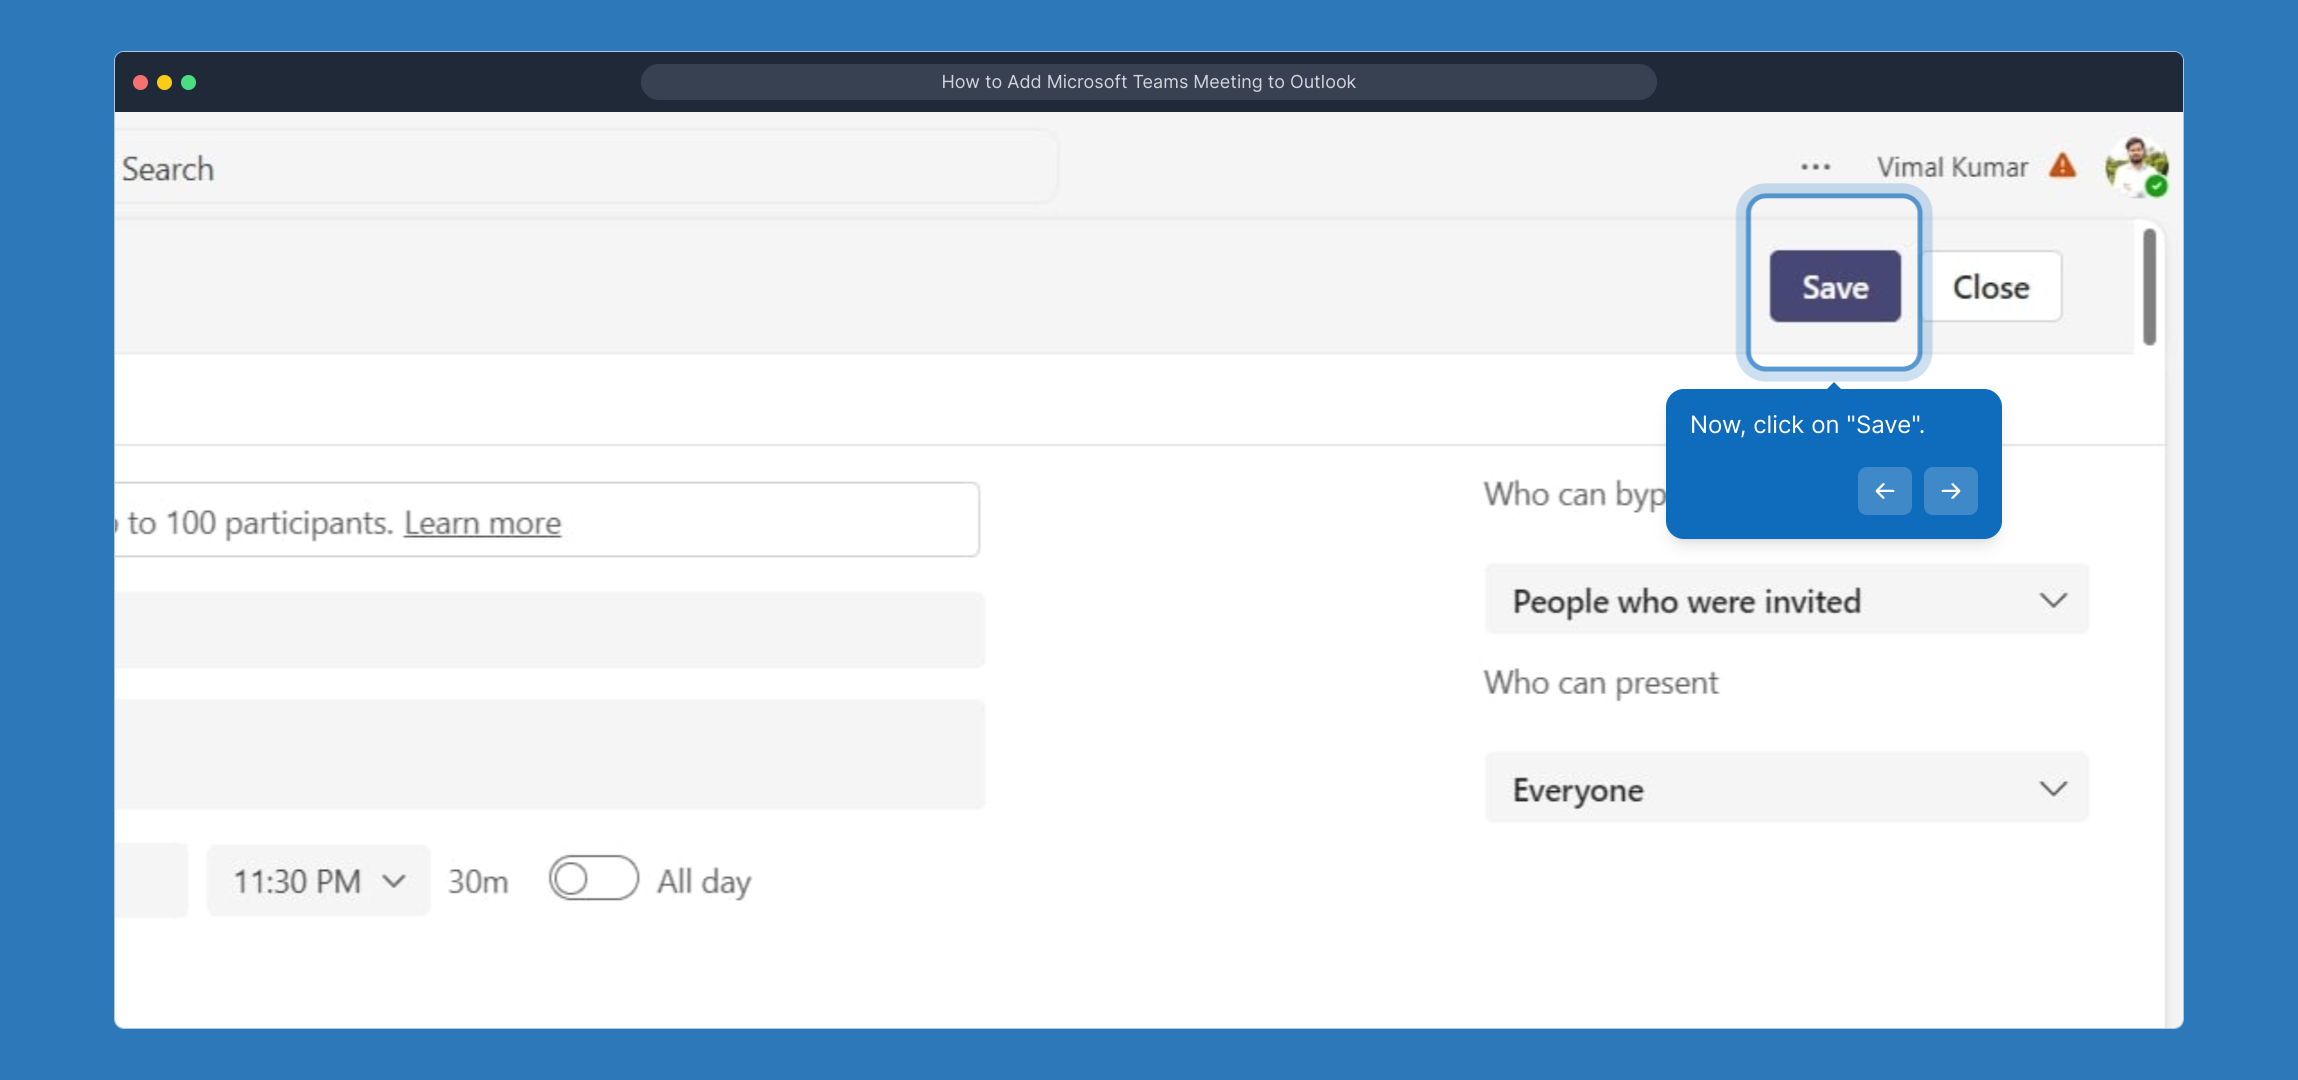The height and width of the screenshot is (1080, 2298).
Task: Click the Close button
Action: point(1990,287)
